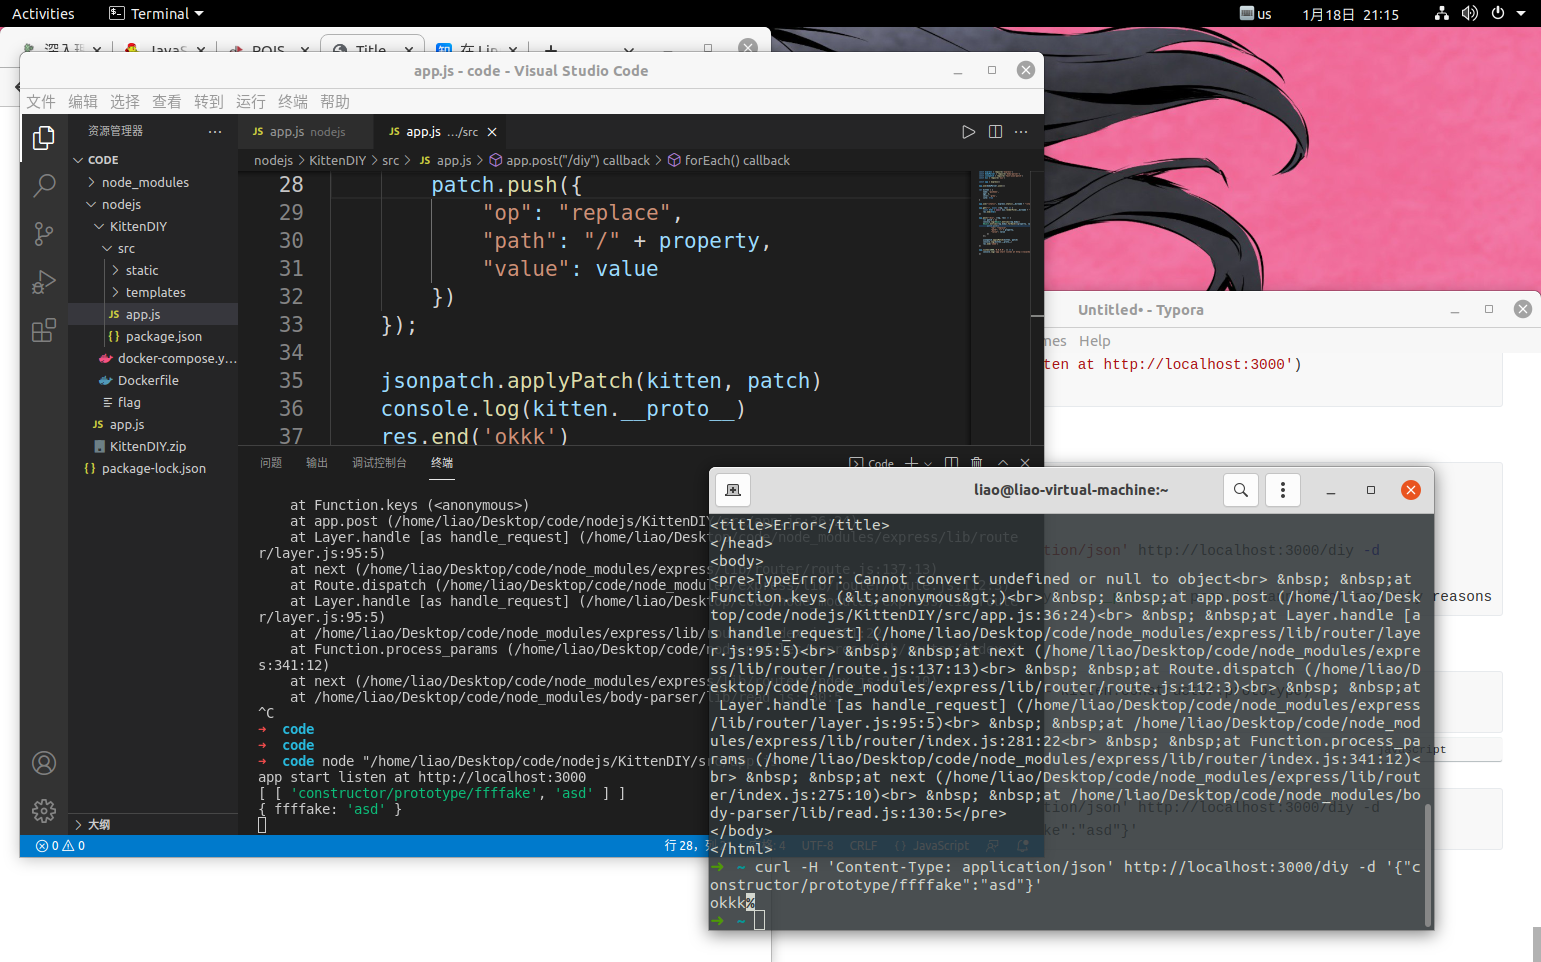1541x962 pixels.
Task: Open the 选择 menu
Action: (x=125, y=102)
